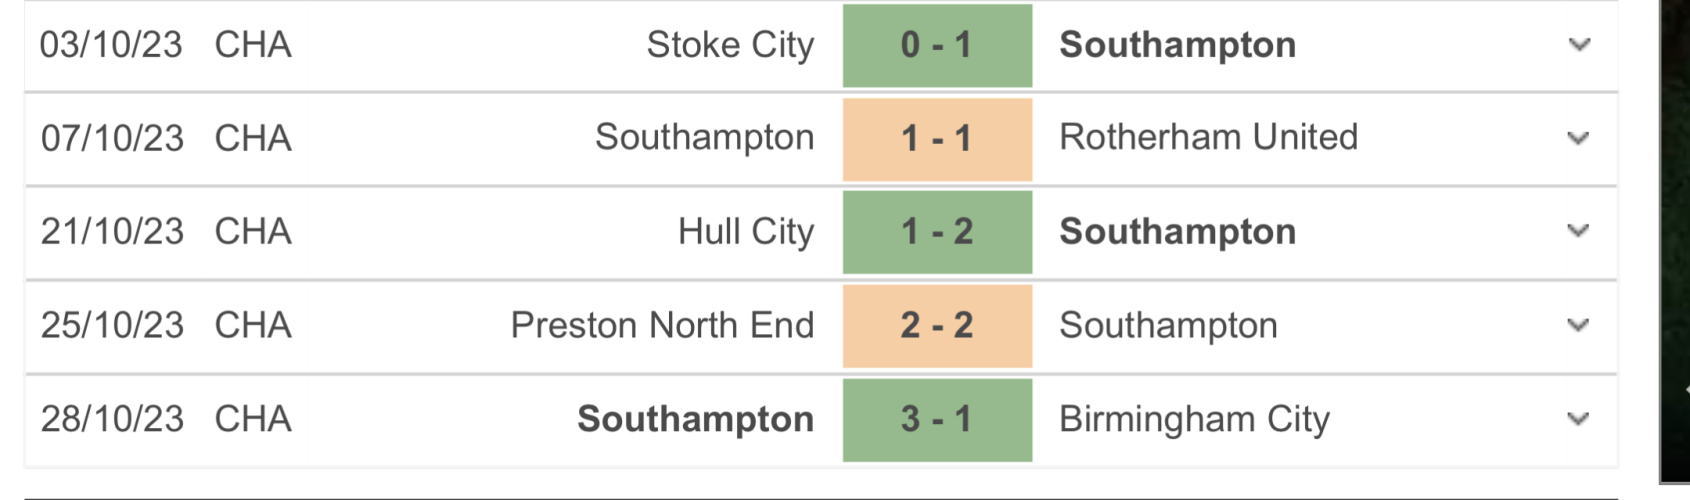Click the 07/10/23 match date
The height and width of the screenshot is (500, 1690).
pos(112,138)
